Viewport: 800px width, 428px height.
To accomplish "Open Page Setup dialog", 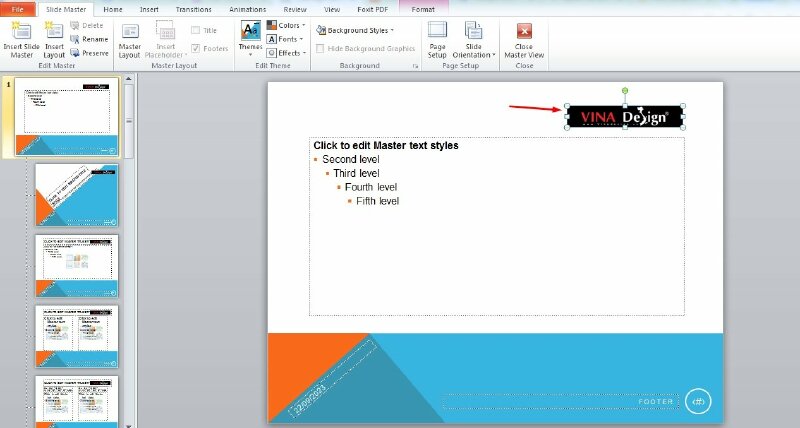I will click(x=437, y=40).
